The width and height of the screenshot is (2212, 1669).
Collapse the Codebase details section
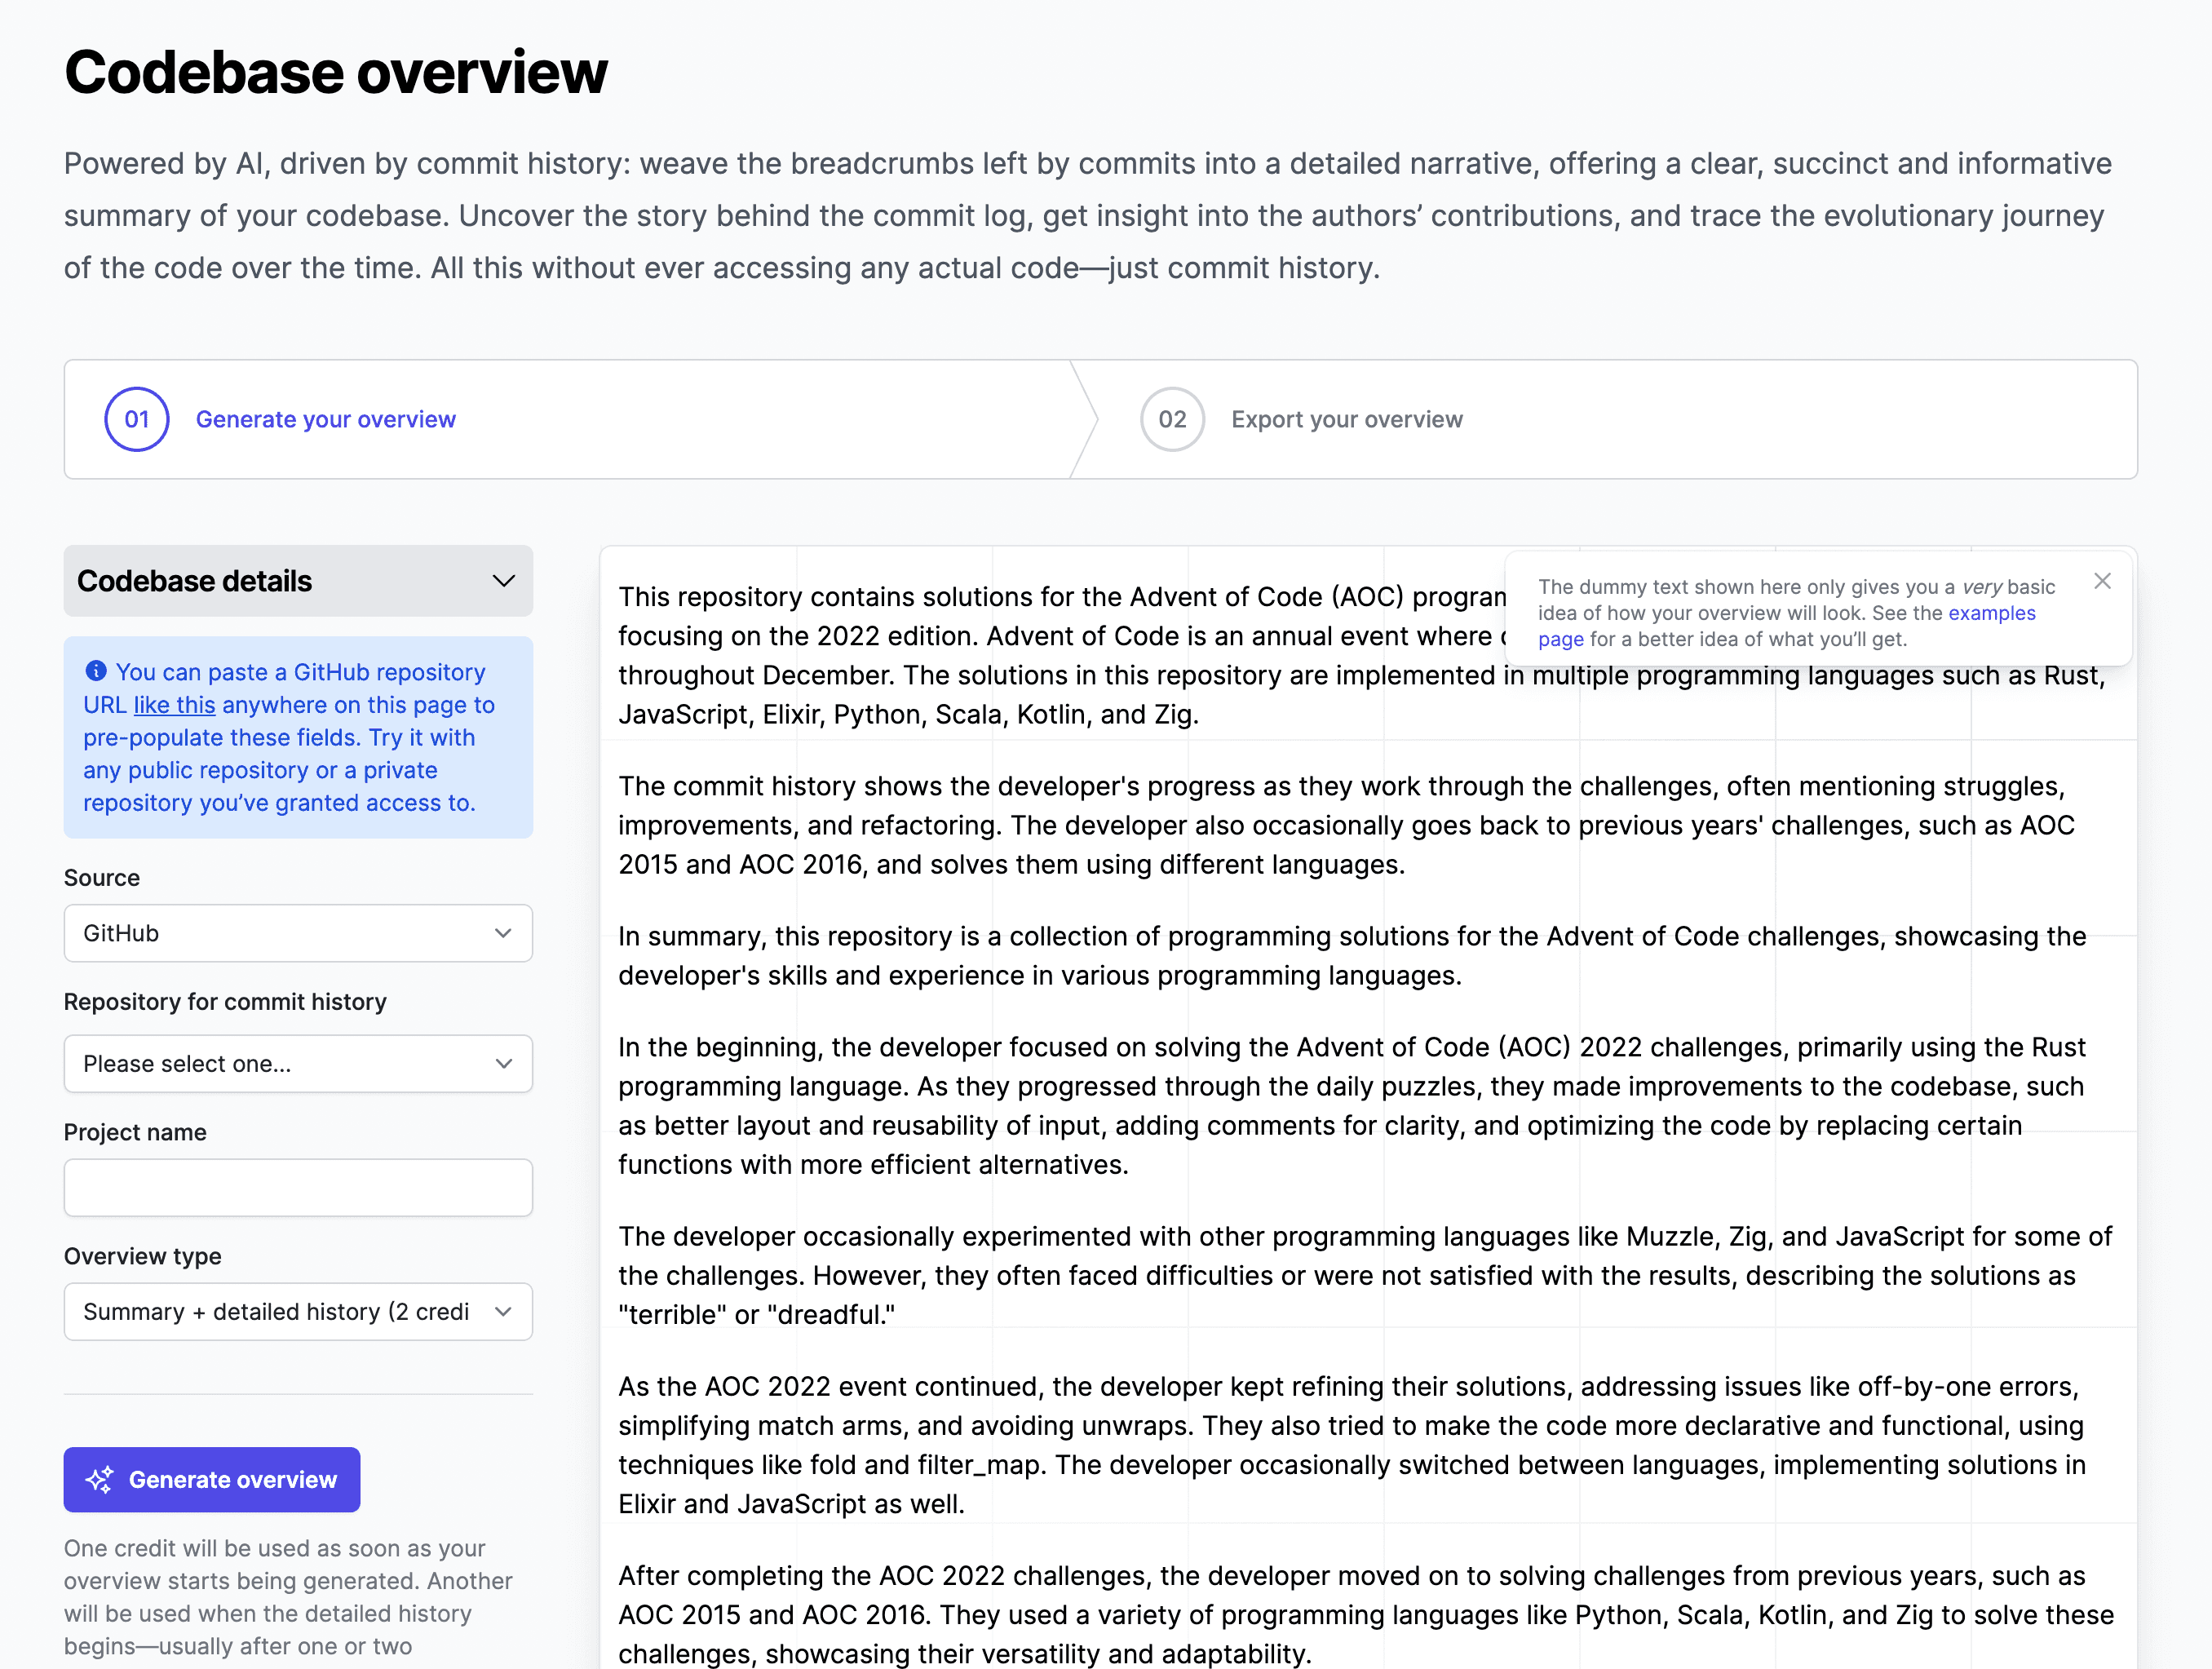[503, 581]
